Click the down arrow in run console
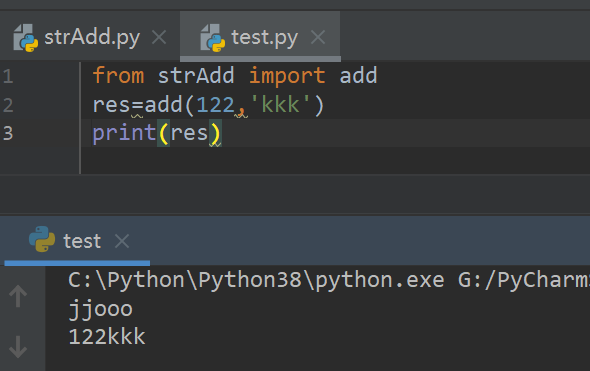The width and height of the screenshot is (590, 371). [18, 347]
